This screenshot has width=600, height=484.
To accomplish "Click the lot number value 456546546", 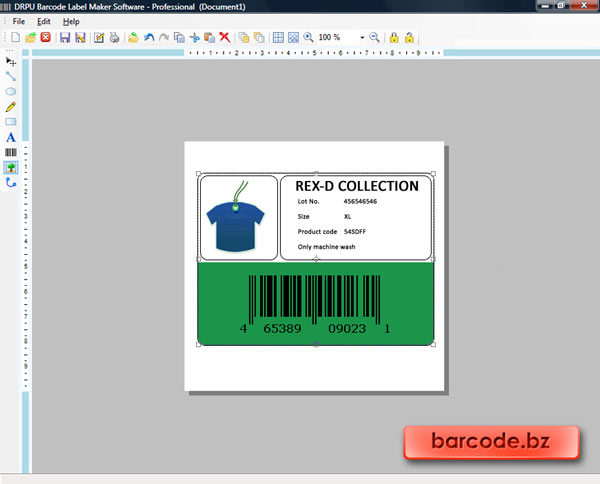I will click(360, 201).
